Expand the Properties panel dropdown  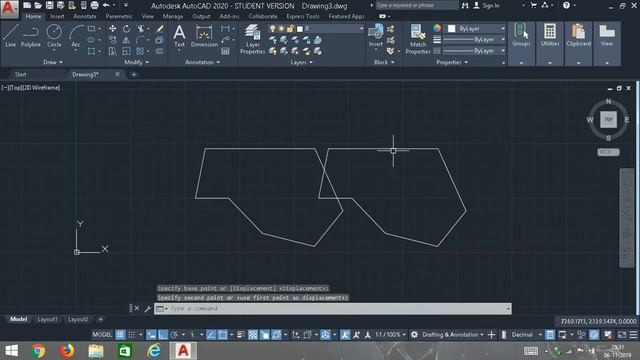click(452, 62)
